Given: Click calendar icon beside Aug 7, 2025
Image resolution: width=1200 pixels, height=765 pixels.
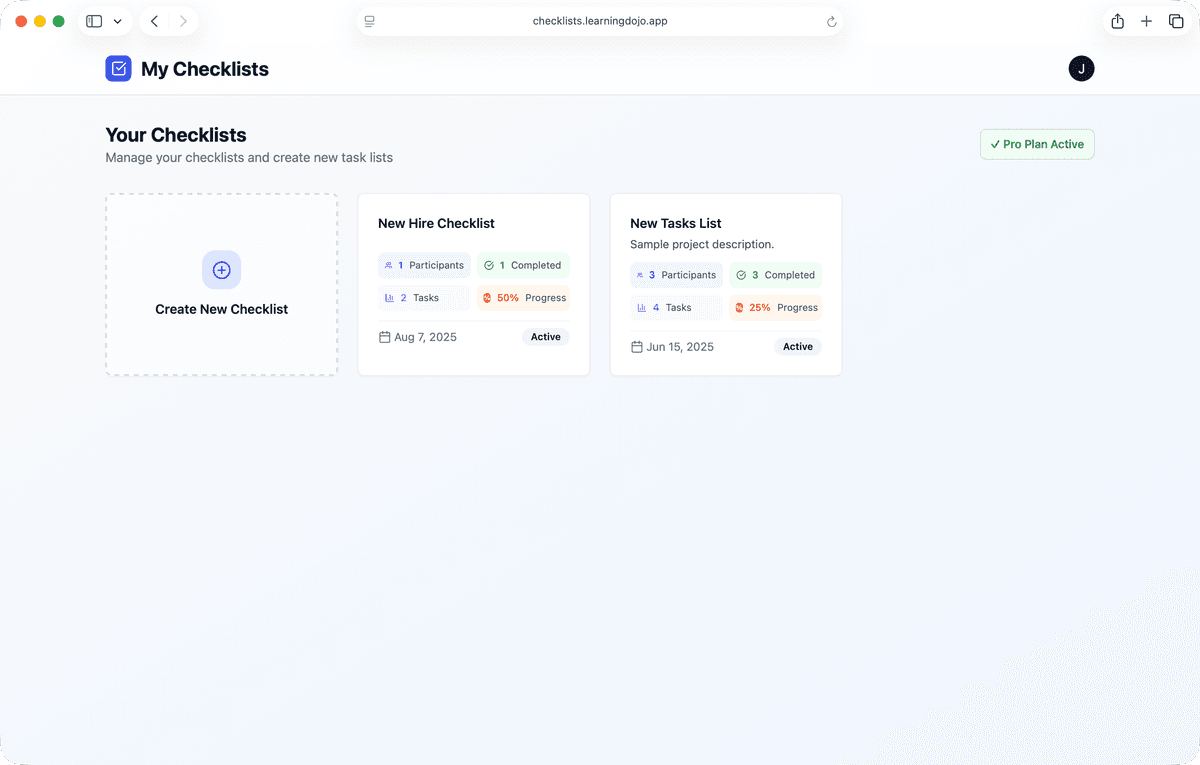Looking at the screenshot, I should coord(384,337).
